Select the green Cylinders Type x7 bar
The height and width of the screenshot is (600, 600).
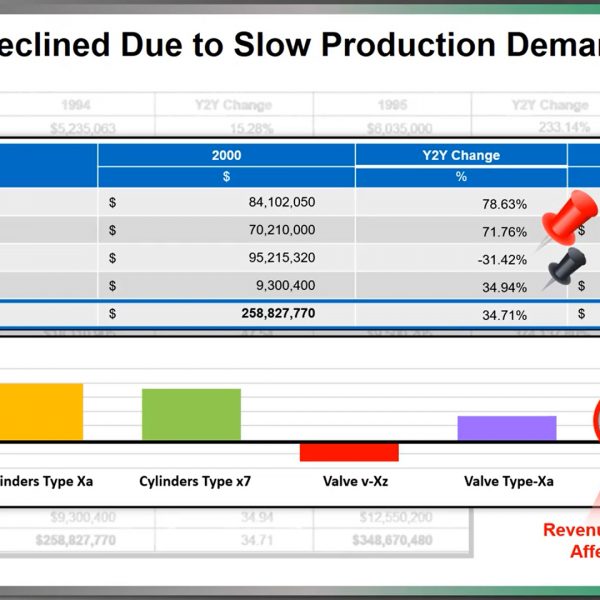point(191,415)
